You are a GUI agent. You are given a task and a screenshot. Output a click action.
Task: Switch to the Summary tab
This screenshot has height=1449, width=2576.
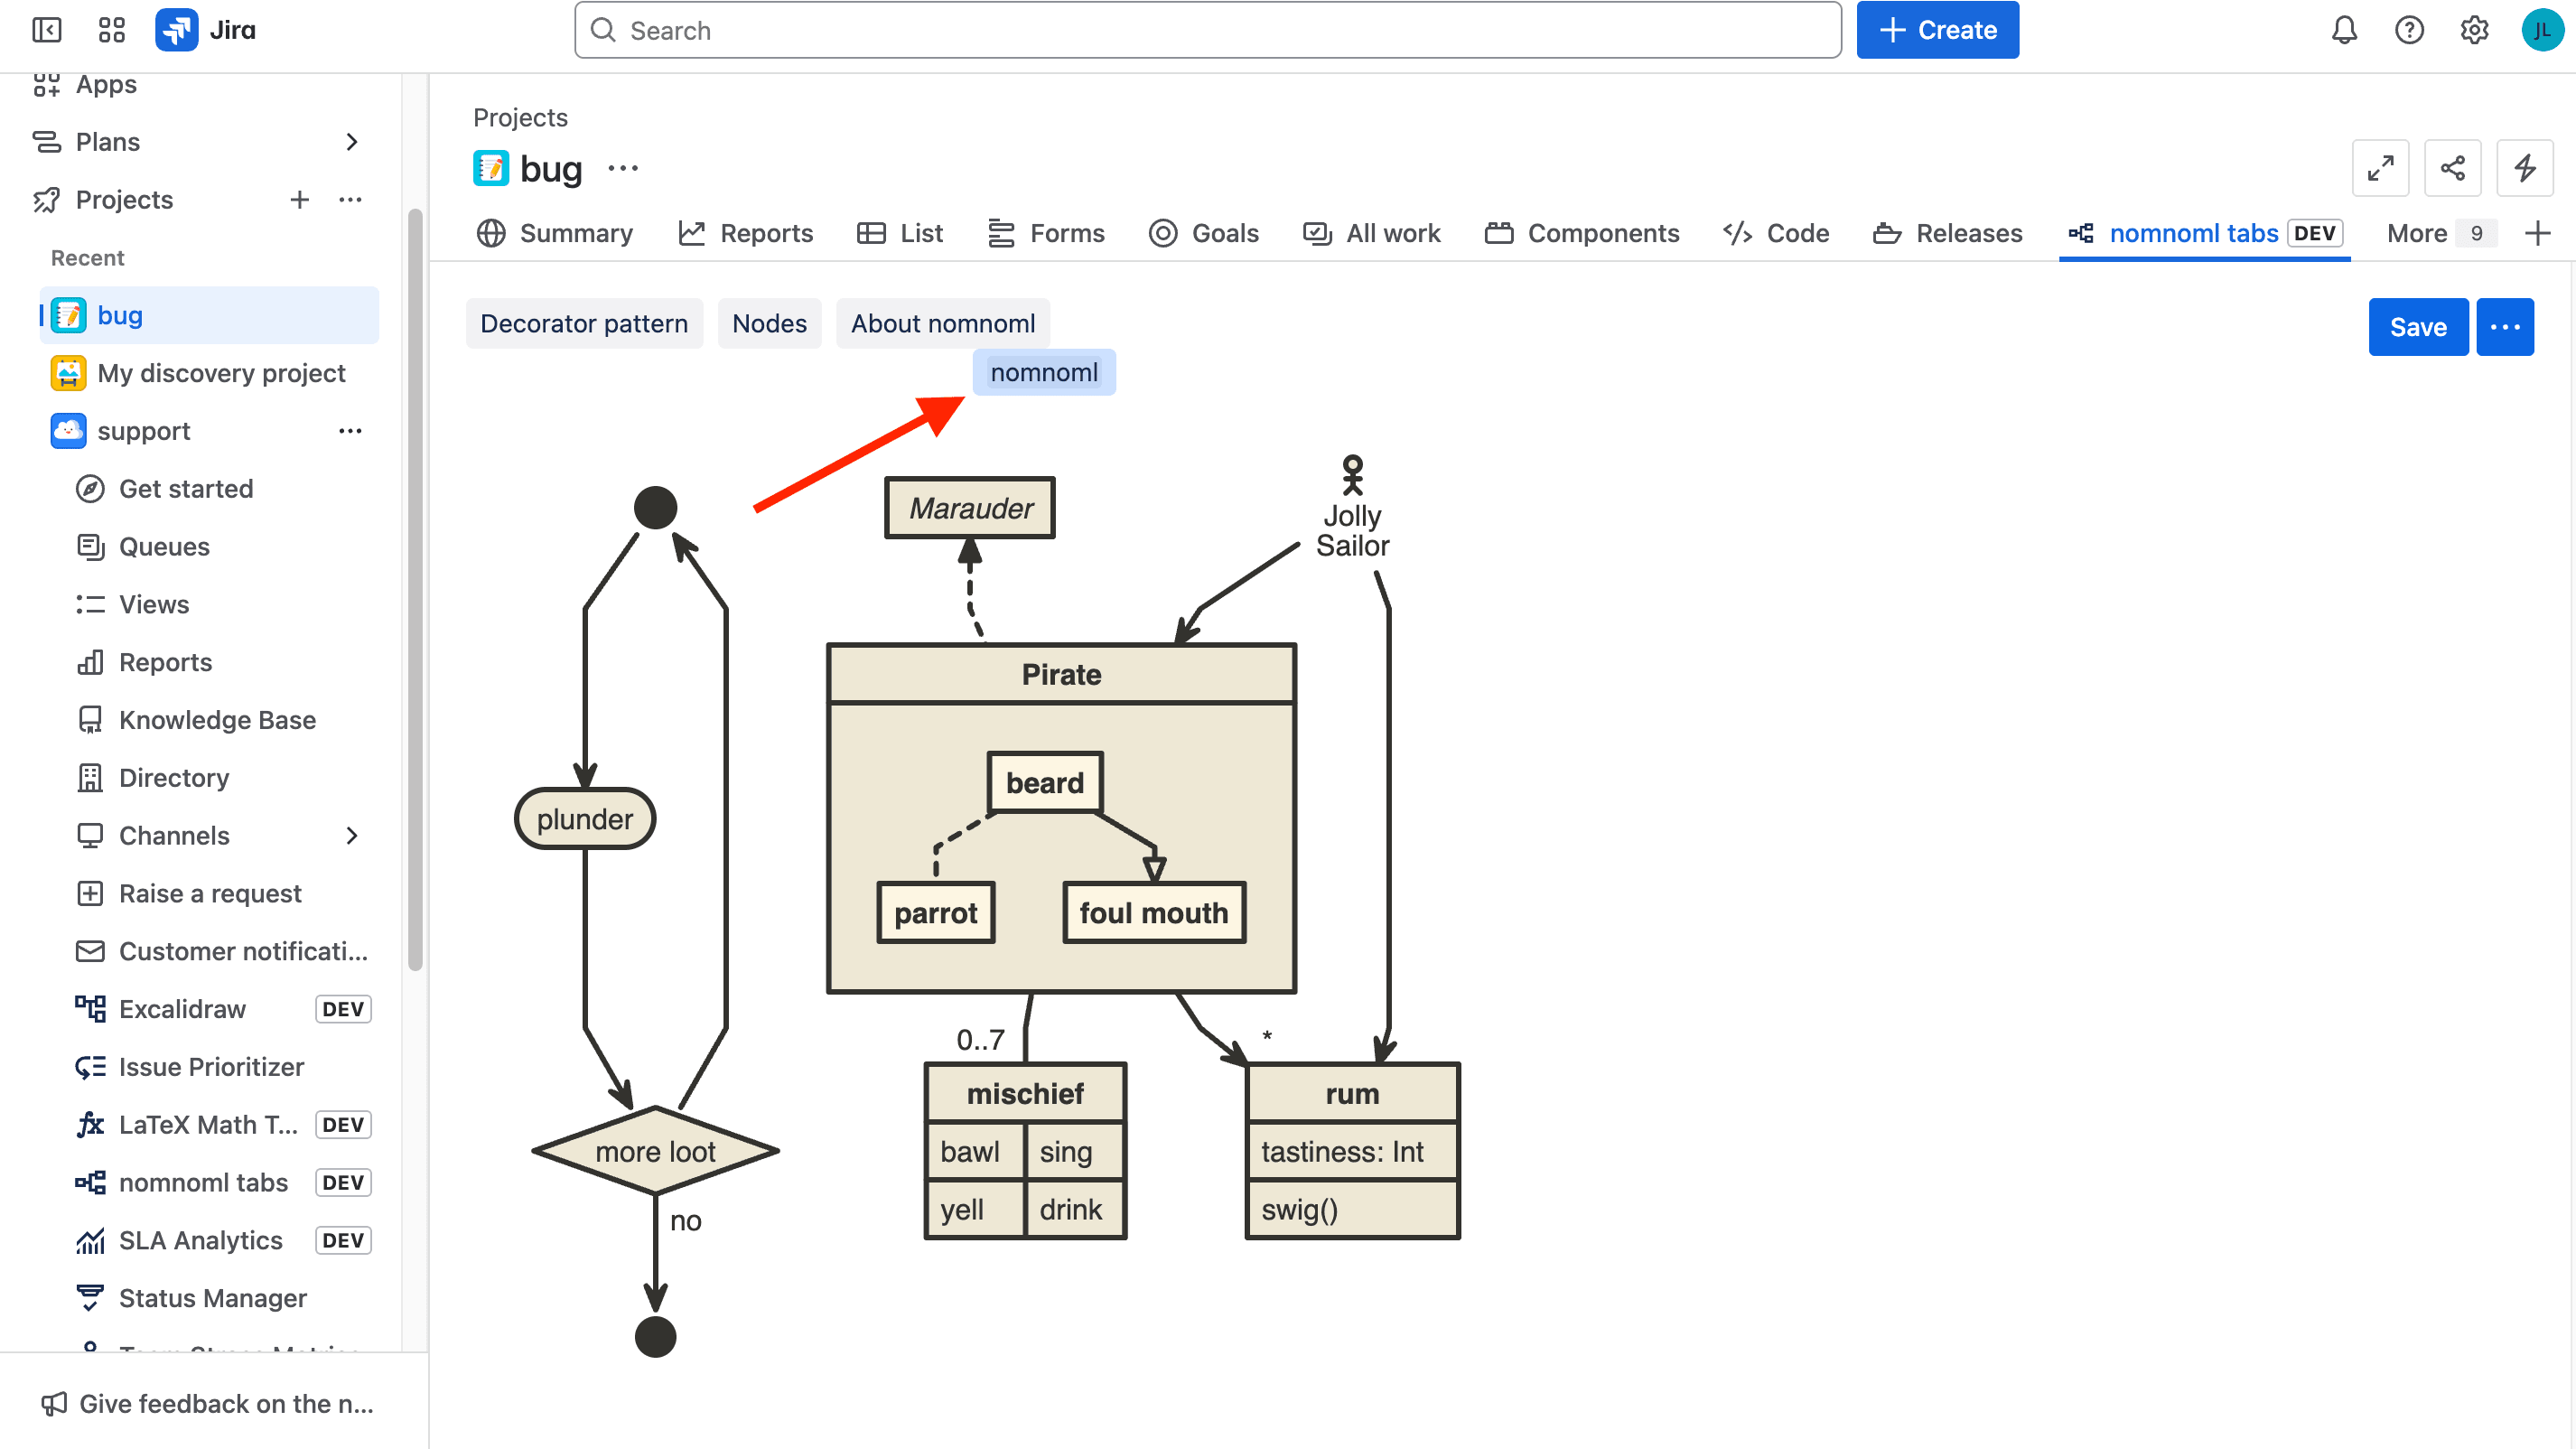click(555, 234)
